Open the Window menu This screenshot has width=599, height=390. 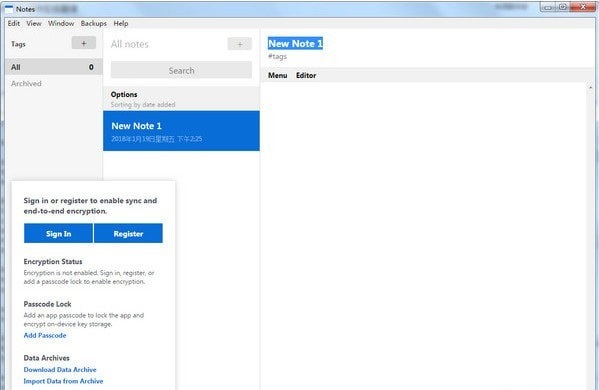point(61,23)
